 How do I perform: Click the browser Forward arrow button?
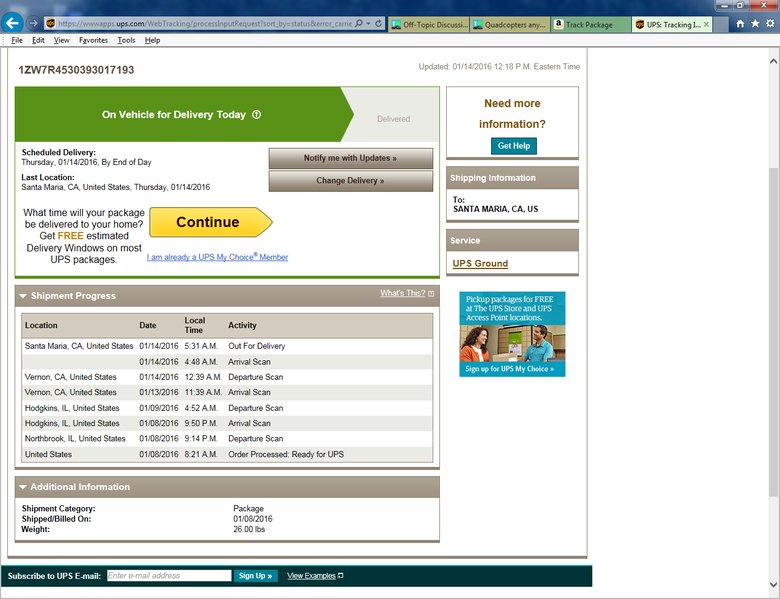point(33,23)
